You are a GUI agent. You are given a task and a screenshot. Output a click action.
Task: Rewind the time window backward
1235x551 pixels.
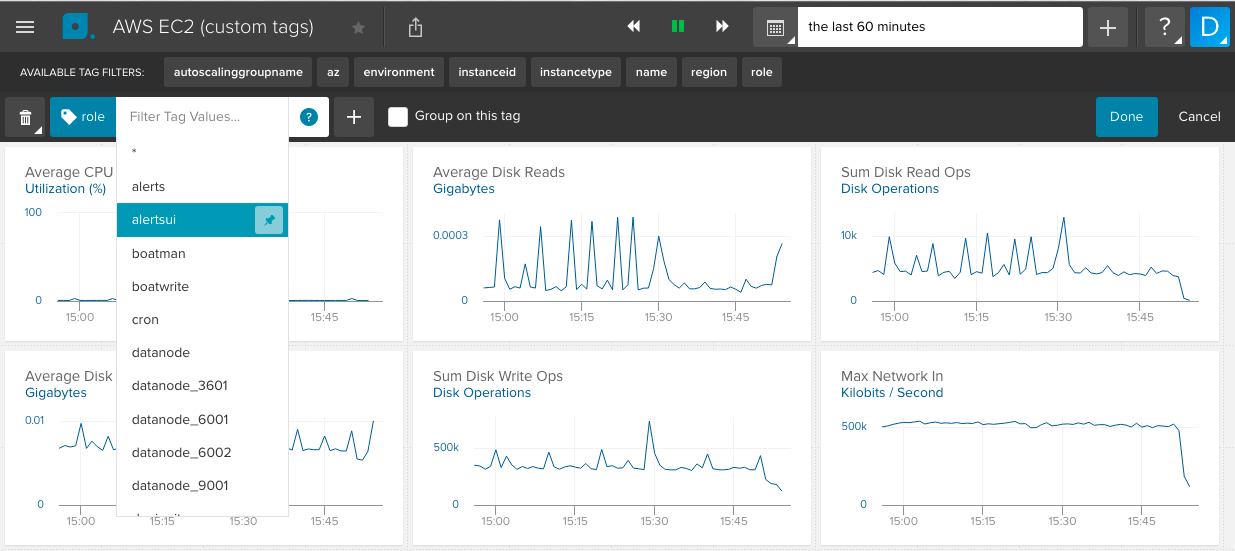[x=633, y=27]
